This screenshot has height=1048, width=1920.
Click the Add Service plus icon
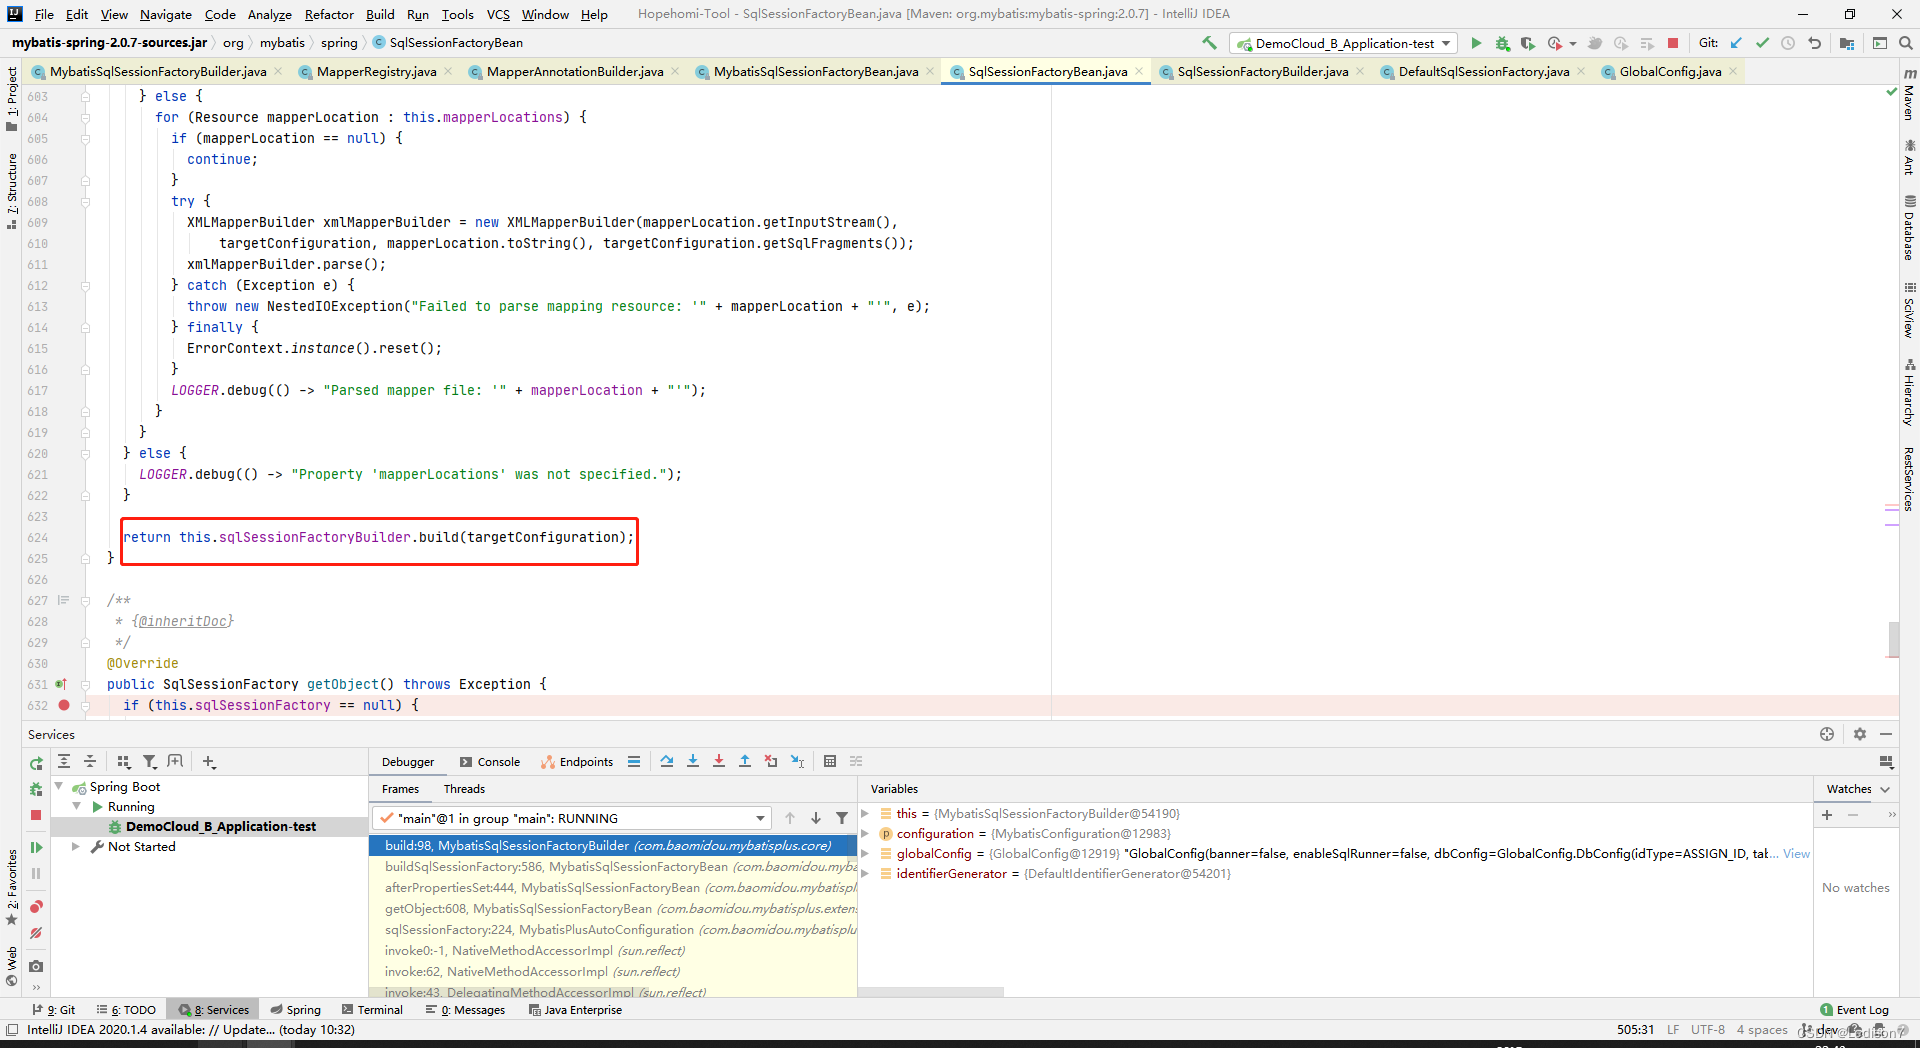[x=209, y=761]
